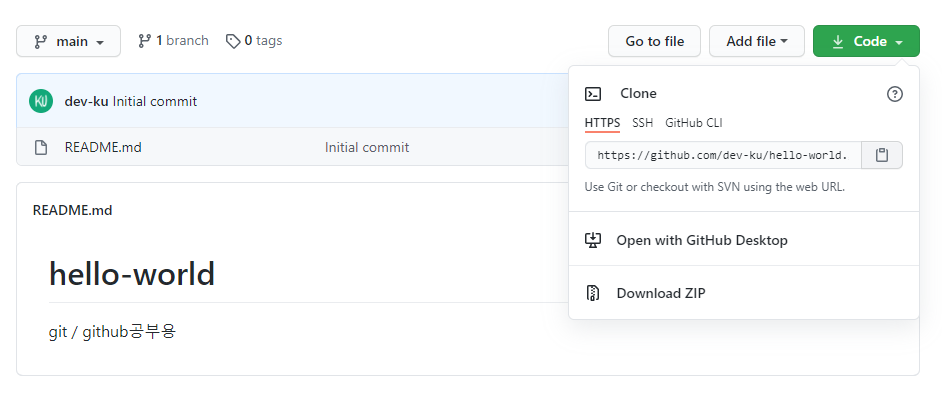This screenshot has height=400, width=942.
Task: Click the ZIP file icon
Action: [x=593, y=293]
